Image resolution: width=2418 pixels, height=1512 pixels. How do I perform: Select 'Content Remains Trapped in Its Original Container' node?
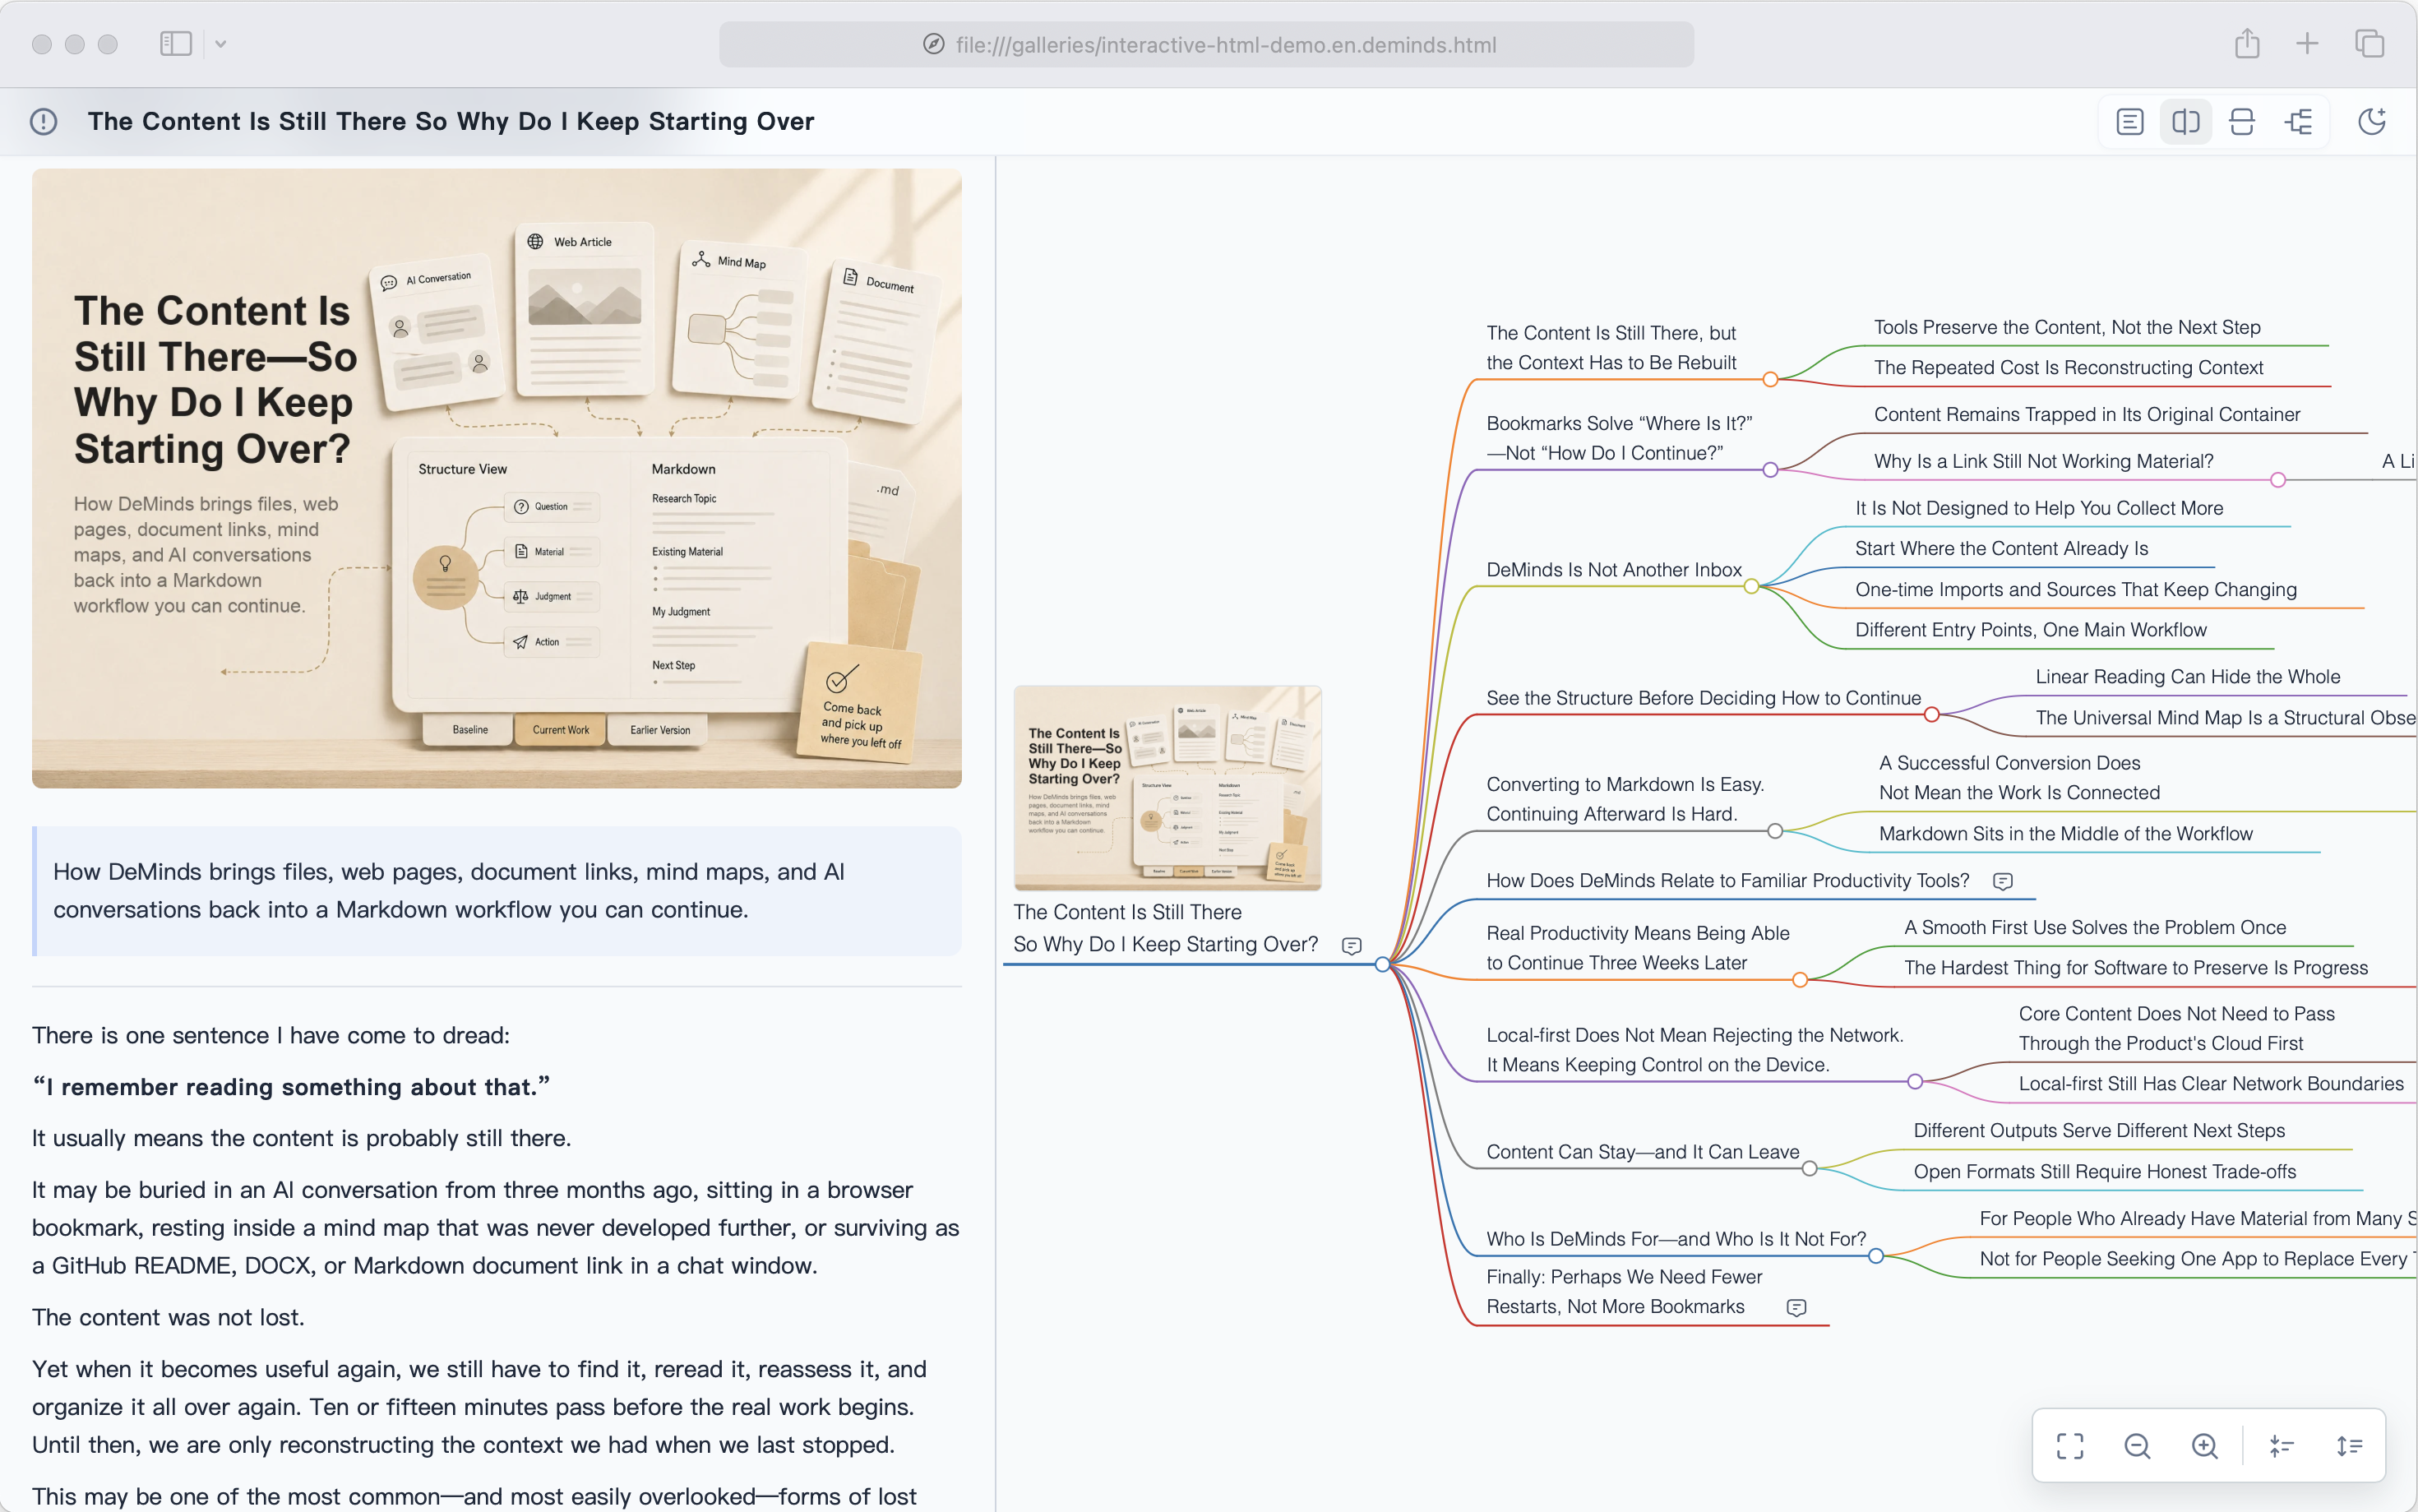pyautogui.click(x=2087, y=414)
